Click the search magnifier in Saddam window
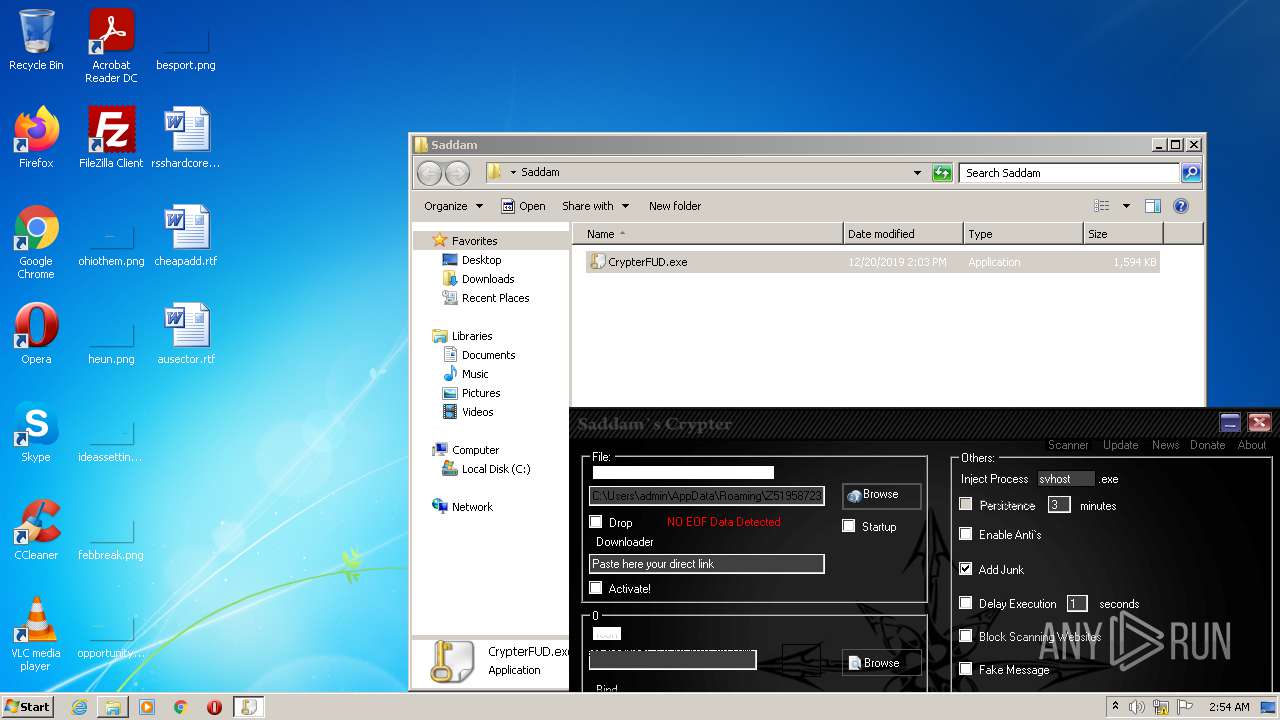Image resolution: width=1280 pixels, height=720 pixels. 1190,173
